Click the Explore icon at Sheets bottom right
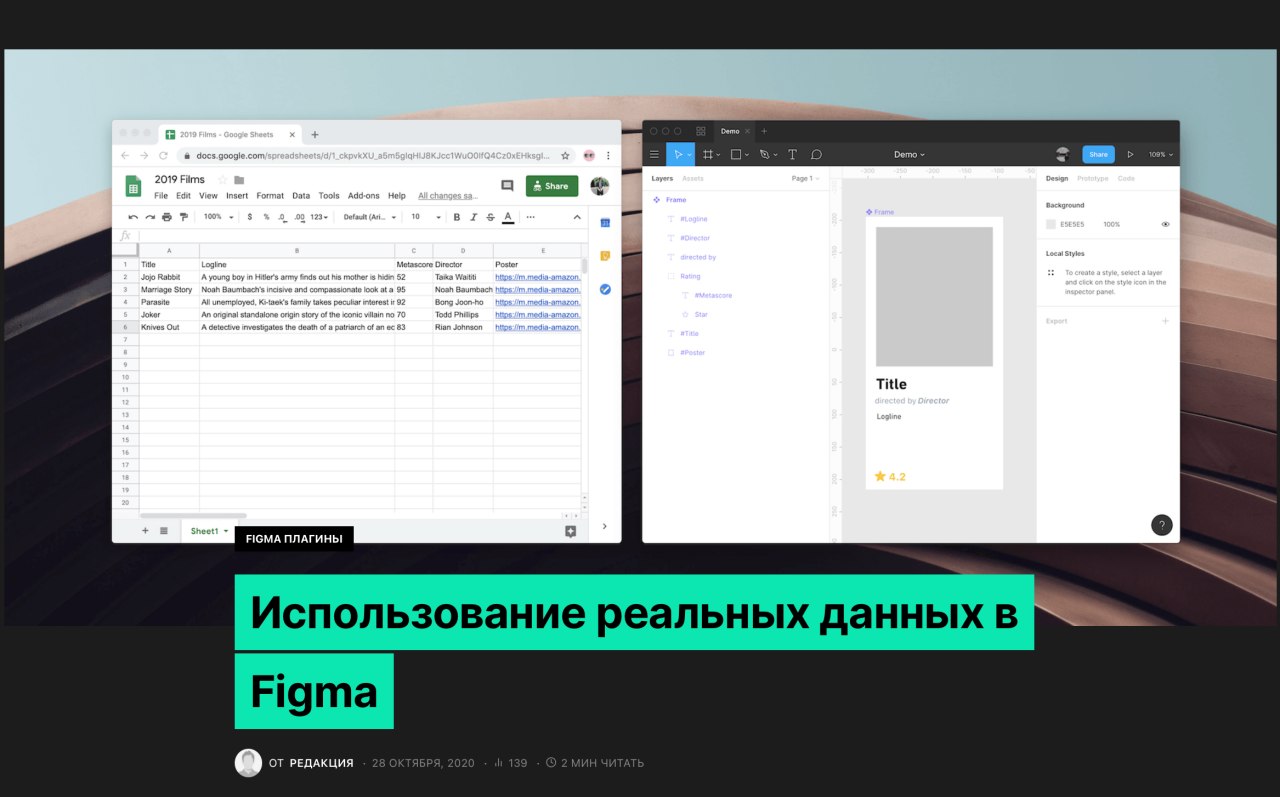The image size is (1280, 797). [x=571, y=531]
